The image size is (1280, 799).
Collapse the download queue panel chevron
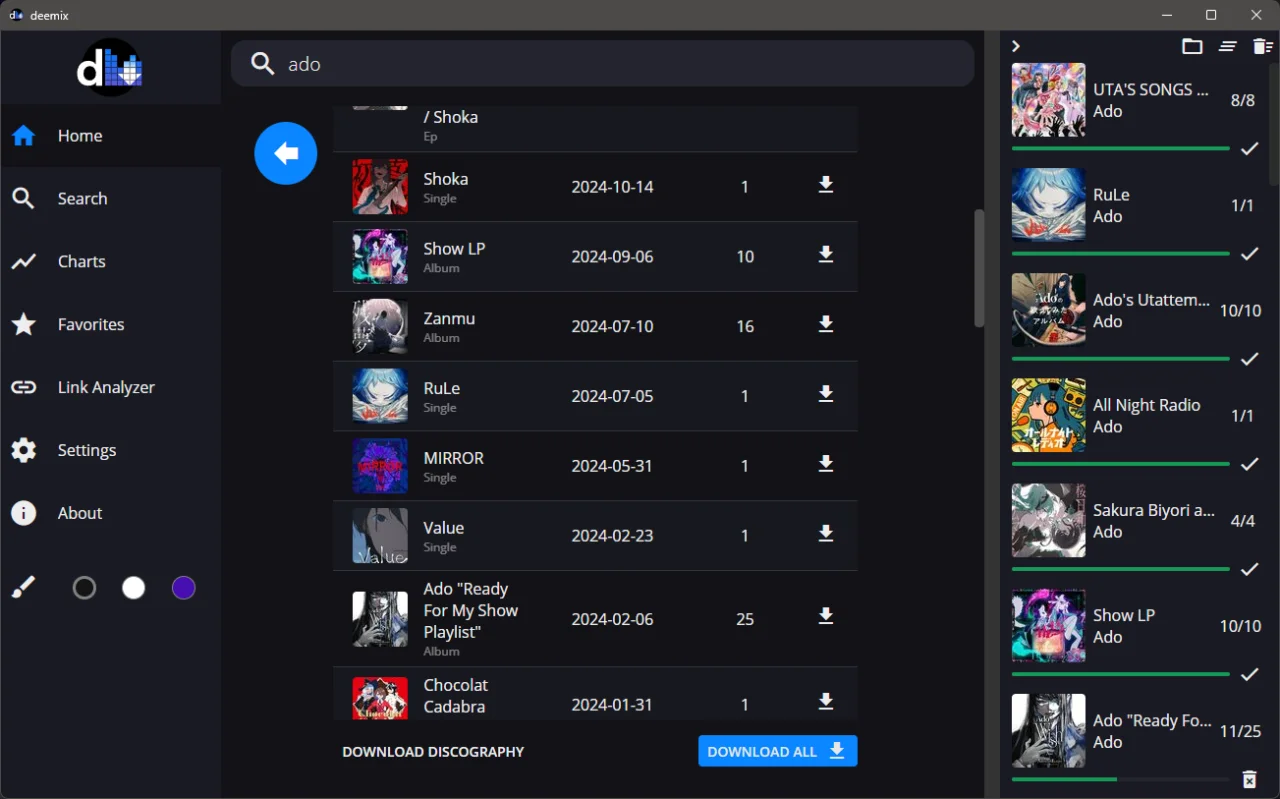tap(1016, 46)
